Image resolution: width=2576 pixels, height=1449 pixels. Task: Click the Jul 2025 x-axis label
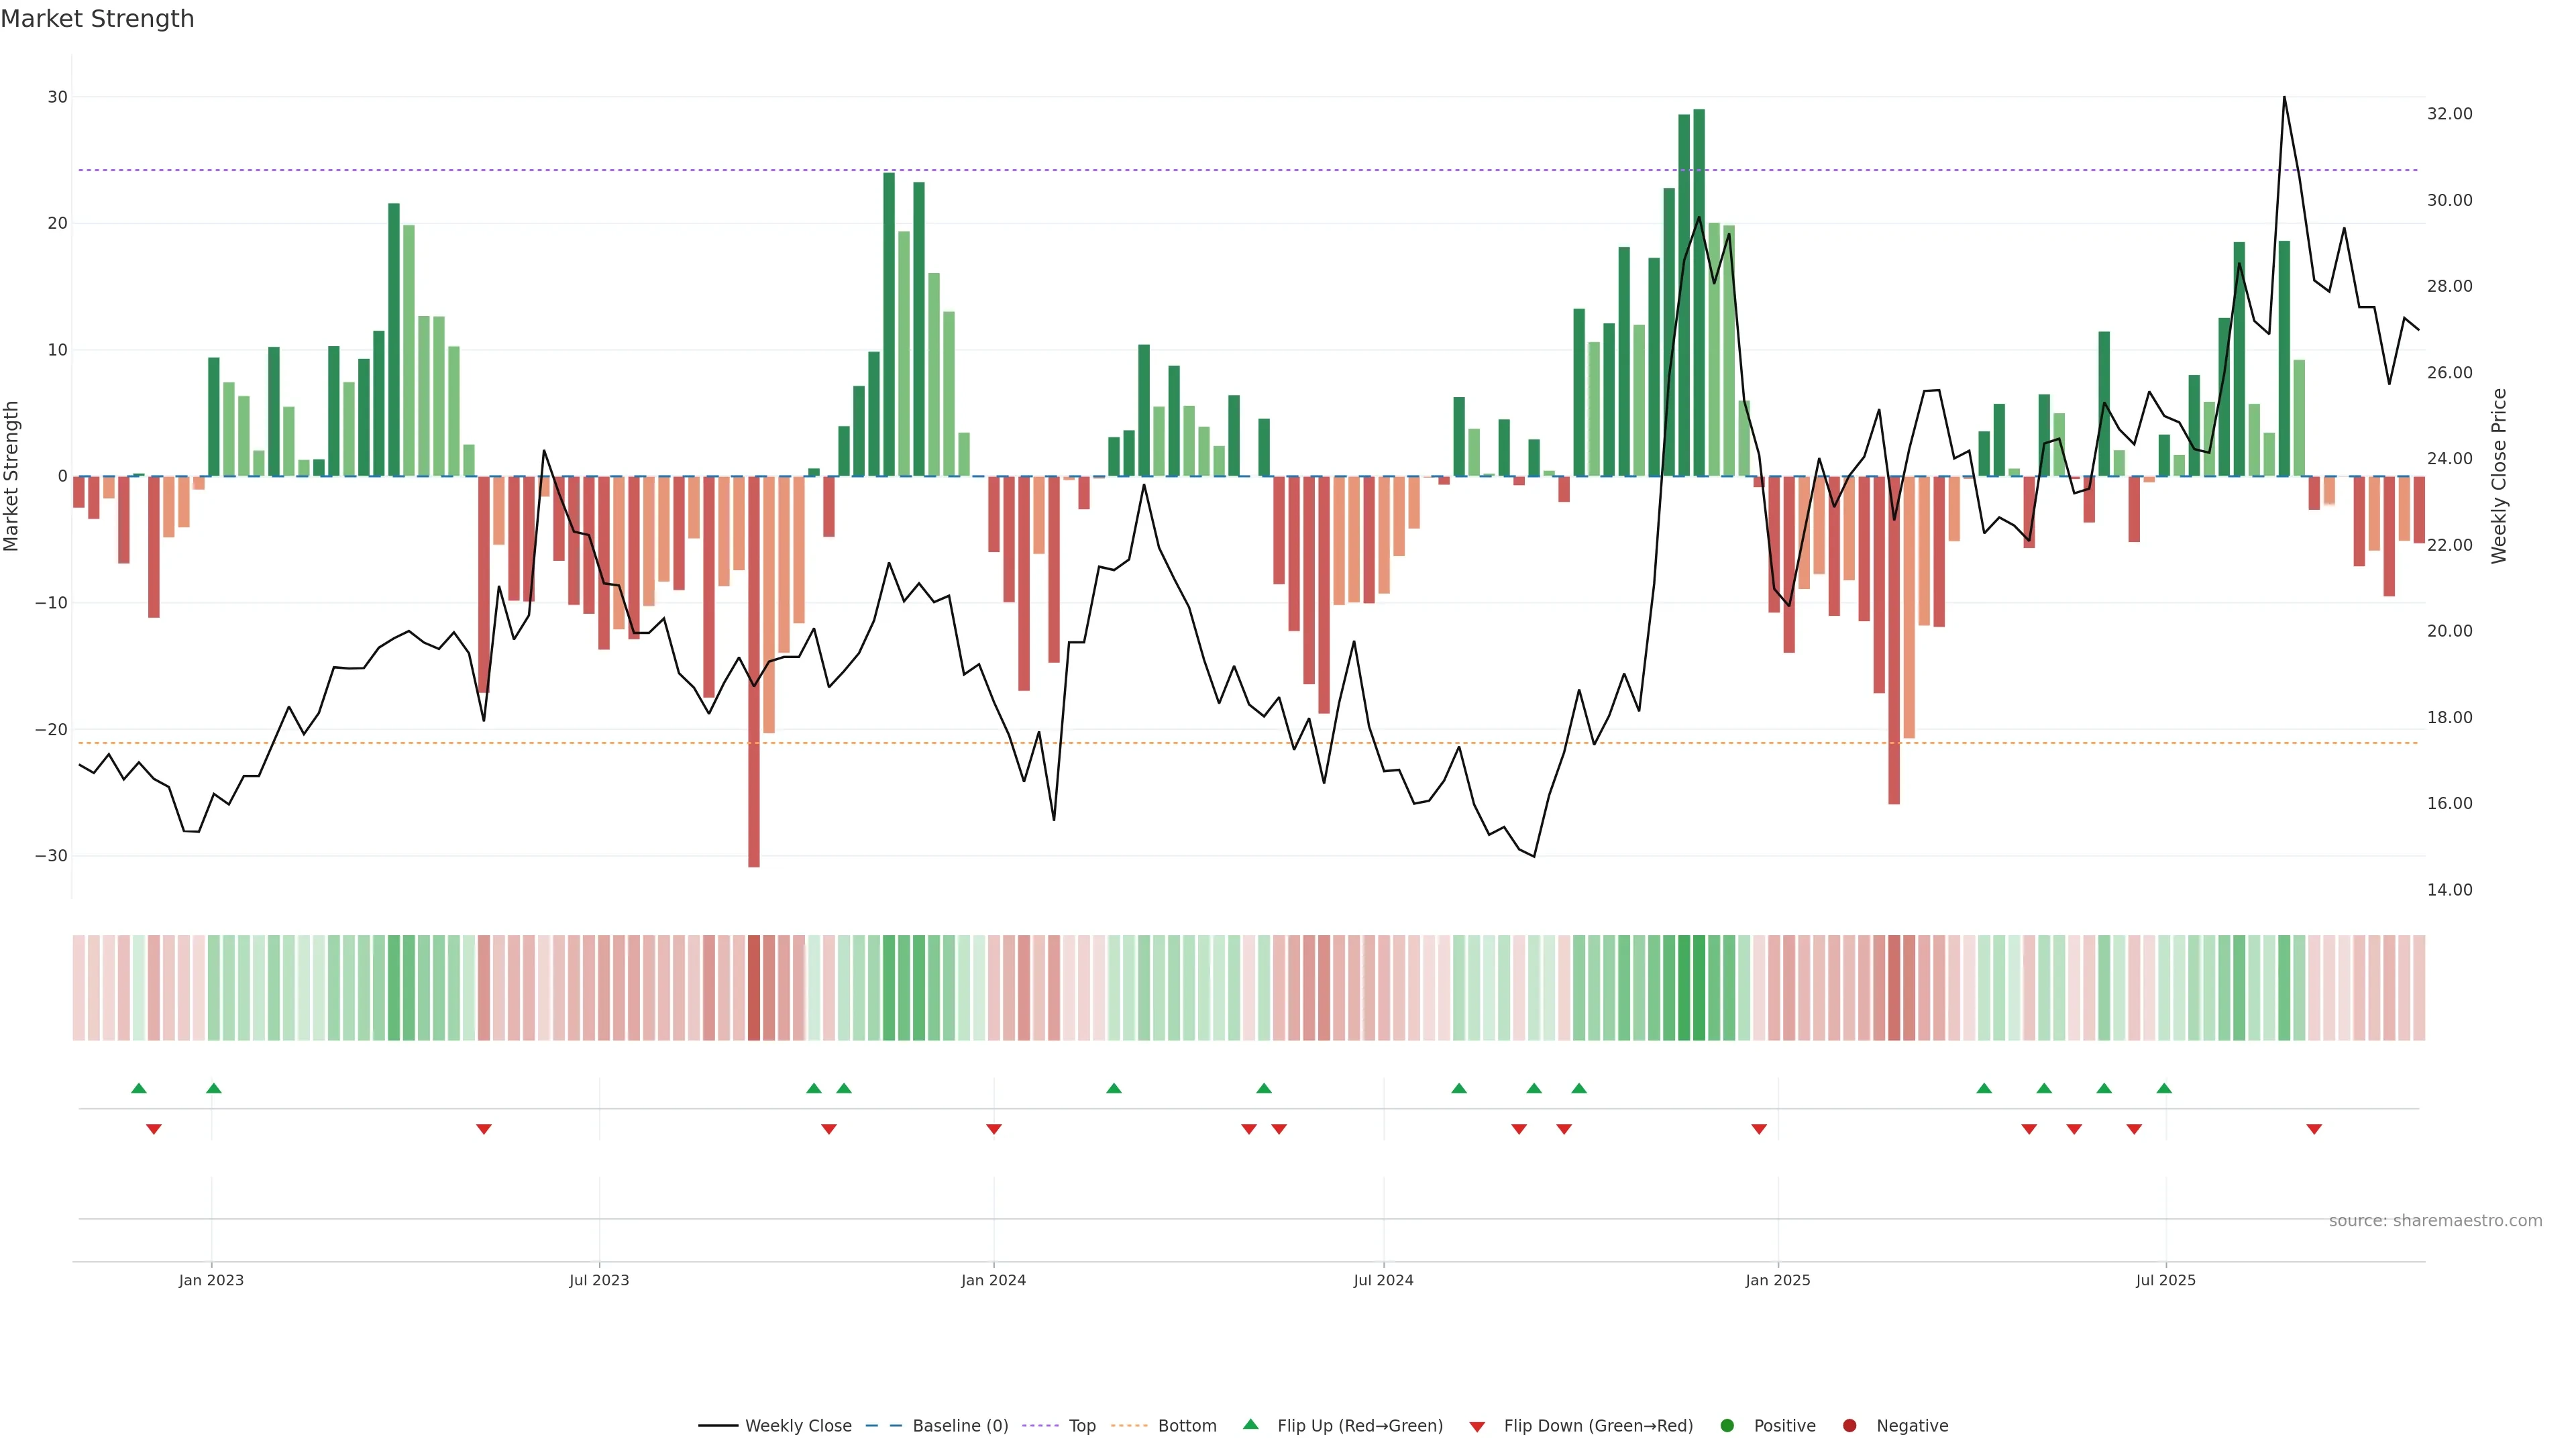(x=2166, y=1280)
